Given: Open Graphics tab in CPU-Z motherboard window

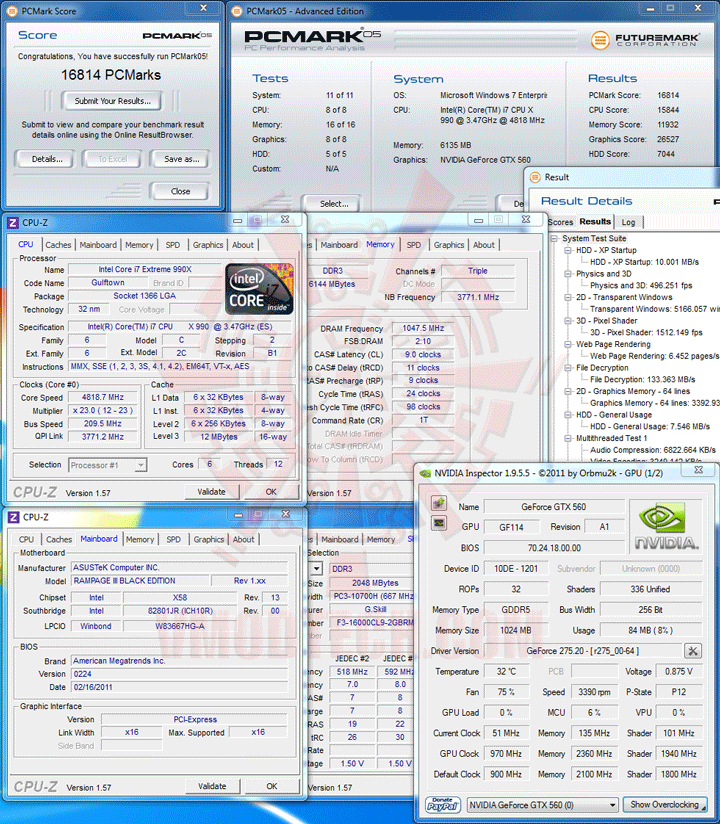Looking at the screenshot, I should coord(209,539).
